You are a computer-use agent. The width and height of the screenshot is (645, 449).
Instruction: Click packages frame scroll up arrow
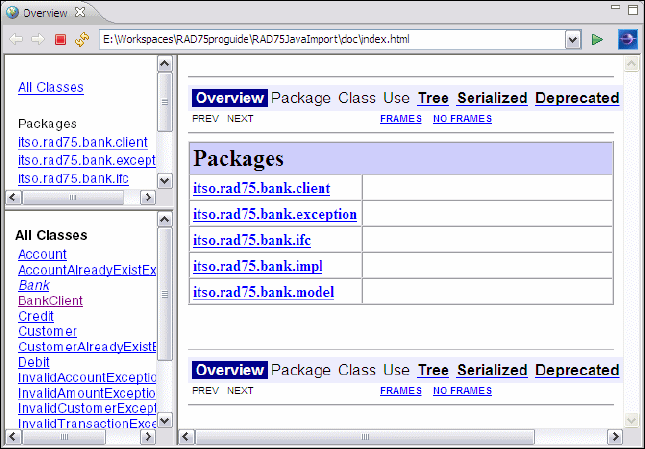pyautogui.click(x=165, y=64)
